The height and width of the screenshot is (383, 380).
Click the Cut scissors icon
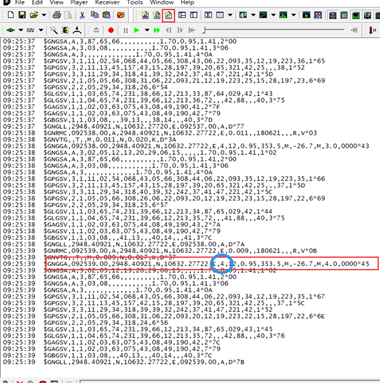point(82,15)
